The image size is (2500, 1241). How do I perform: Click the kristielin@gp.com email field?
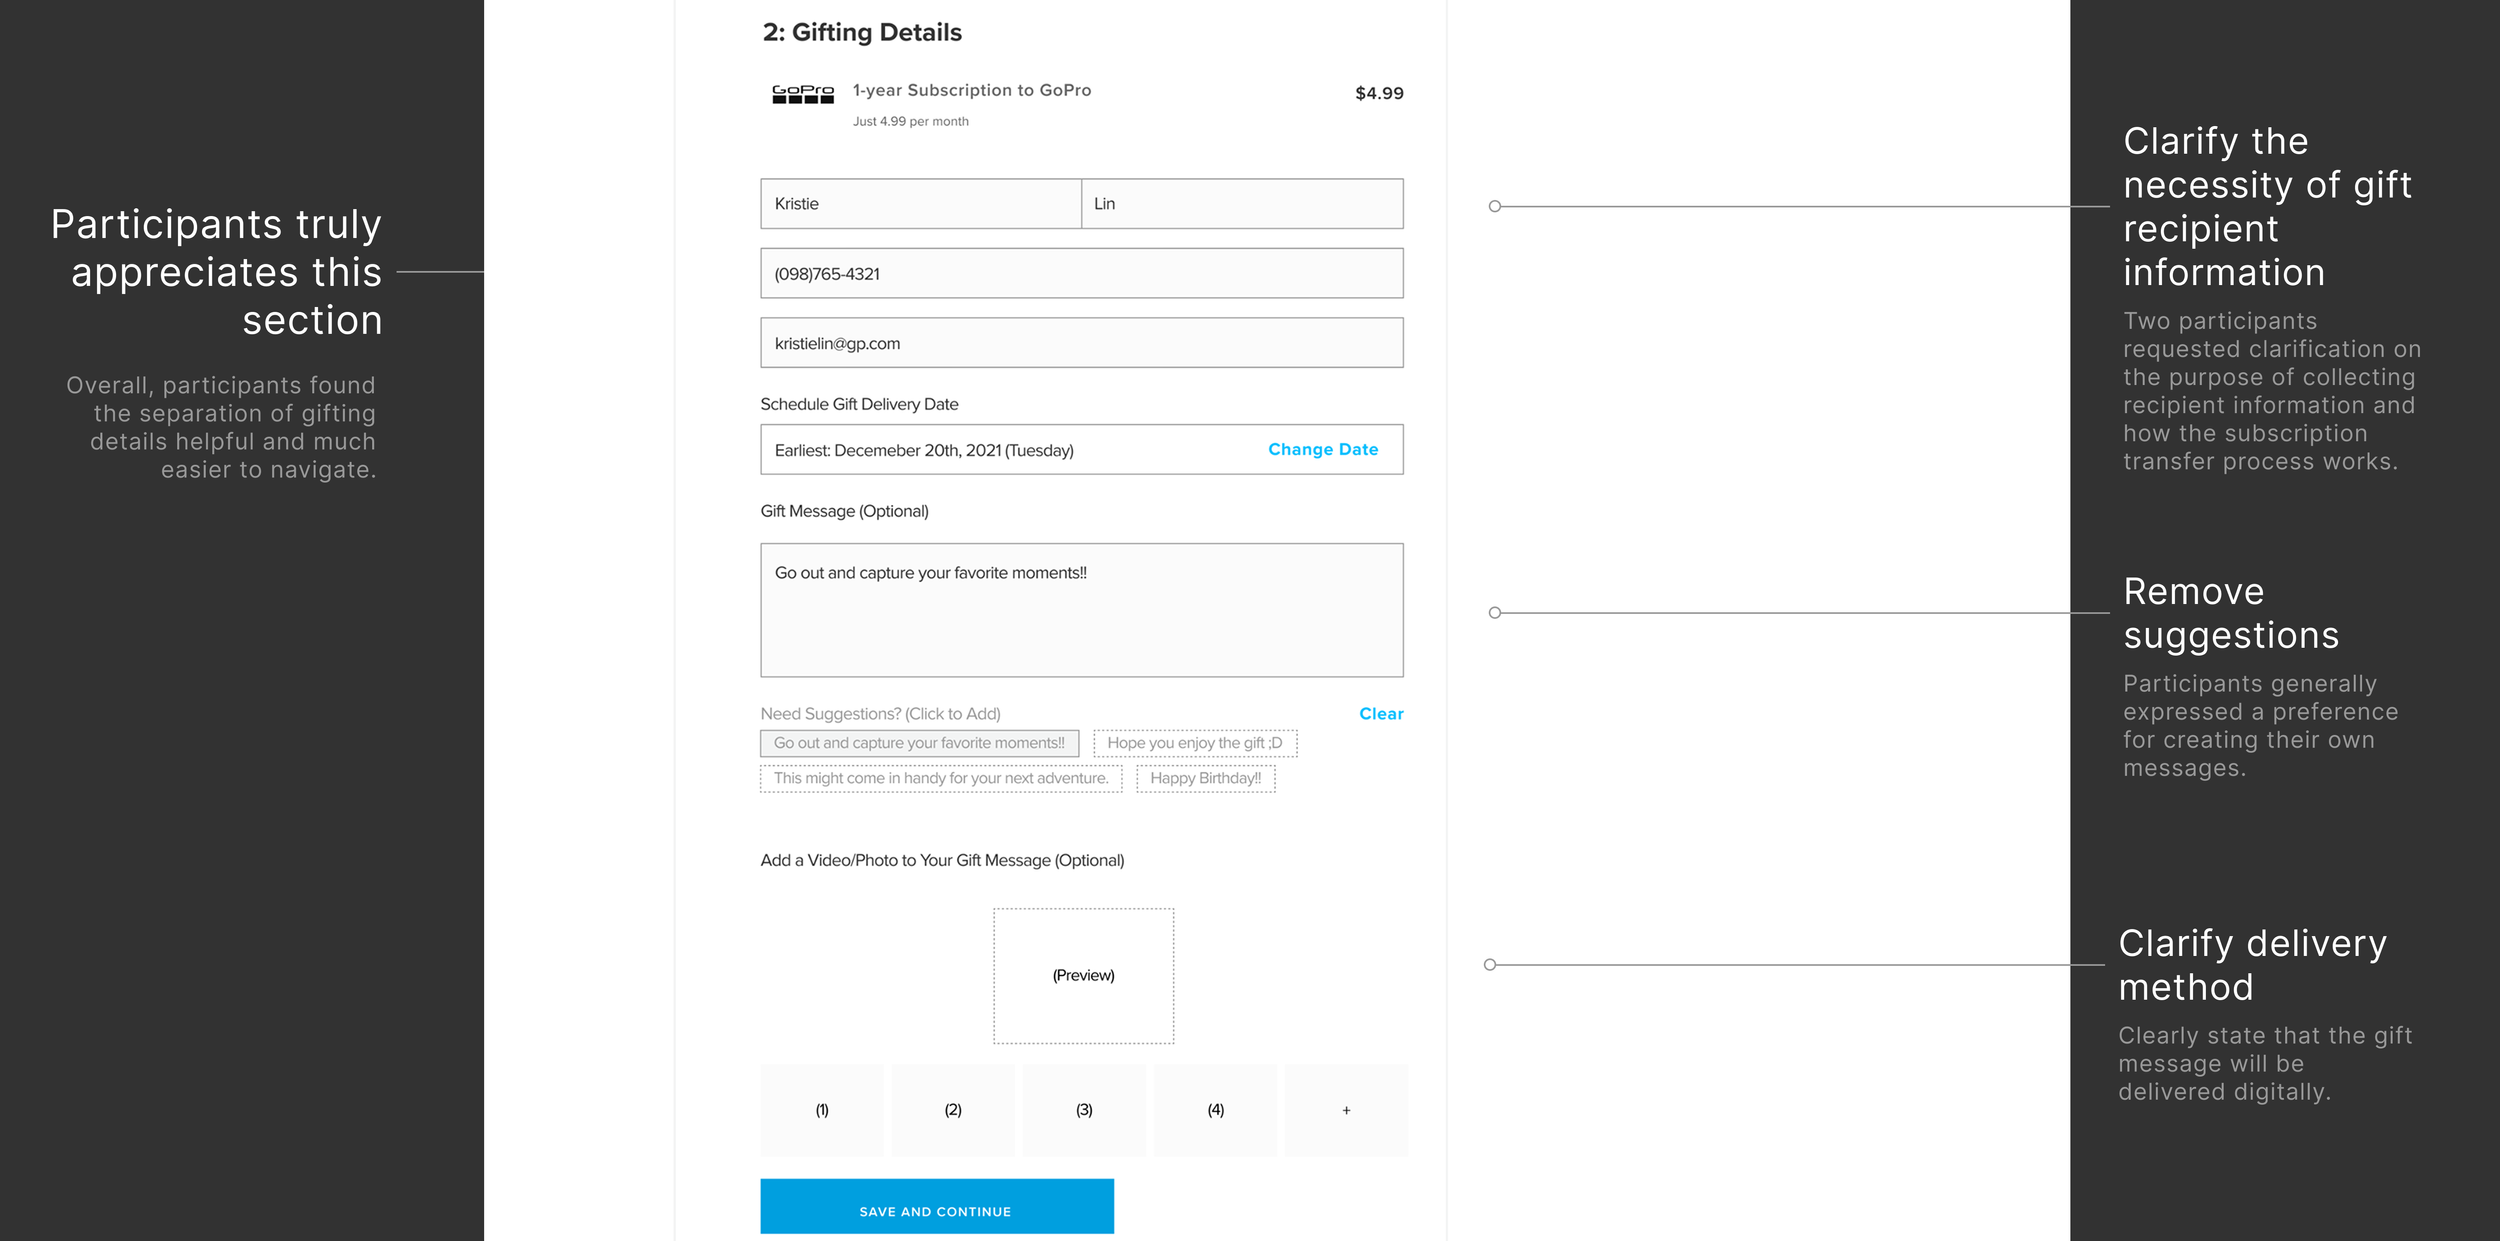click(x=1081, y=344)
